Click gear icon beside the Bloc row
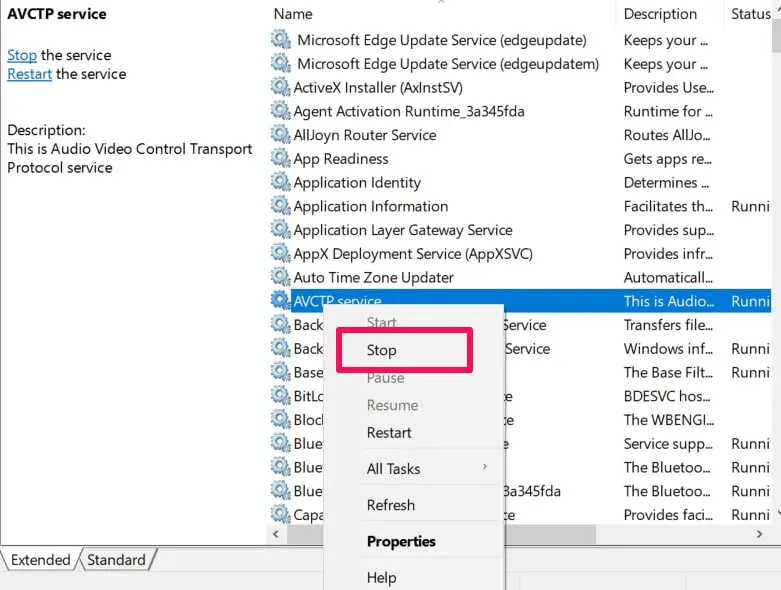 coord(281,420)
